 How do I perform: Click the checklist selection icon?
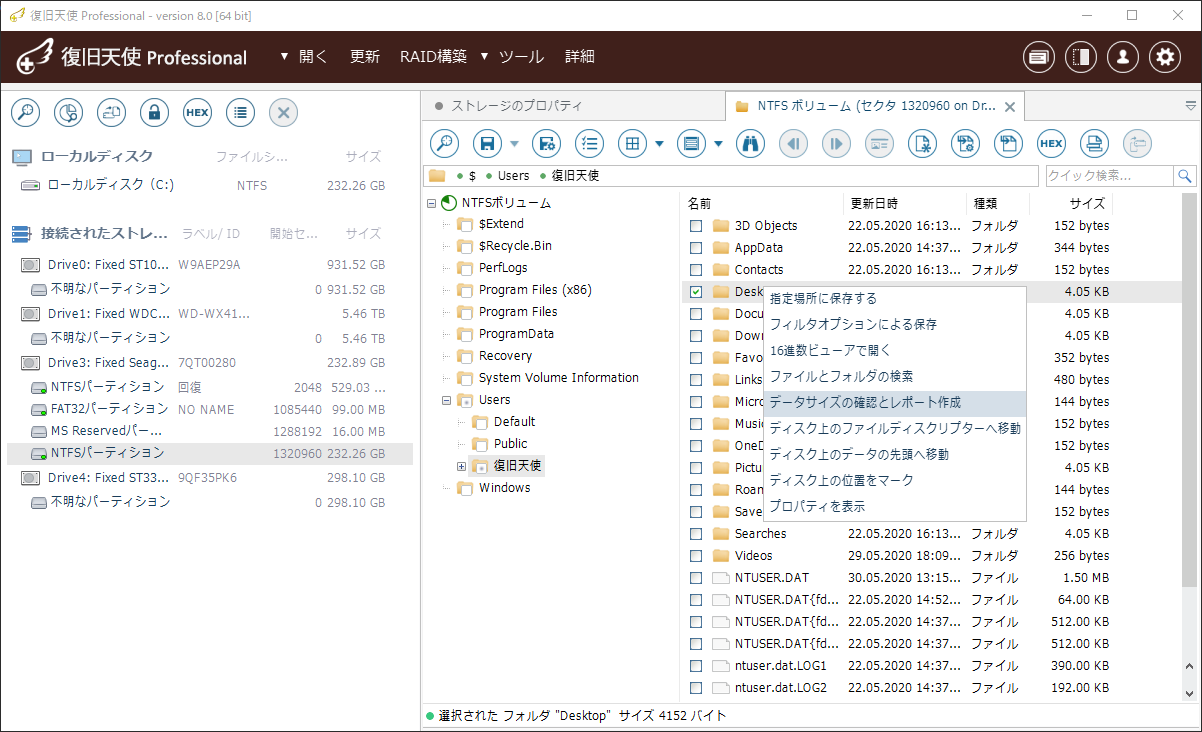[x=590, y=144]
